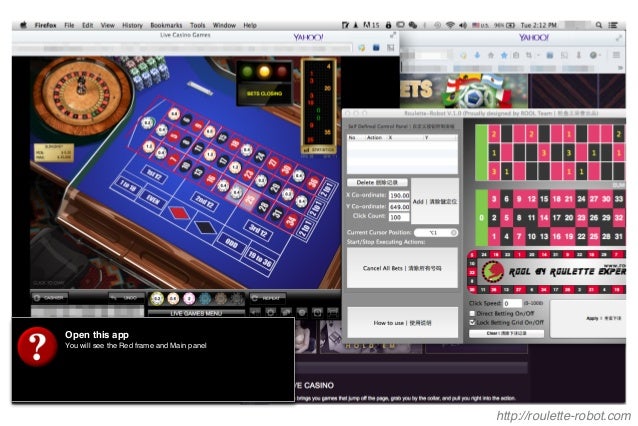
Task: Click the Home icon in right Firefox toolbar
Action: (491, 55)
